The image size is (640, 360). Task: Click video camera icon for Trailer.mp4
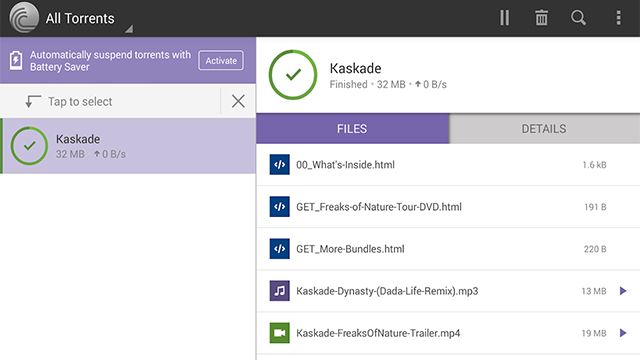click(280, 333)
